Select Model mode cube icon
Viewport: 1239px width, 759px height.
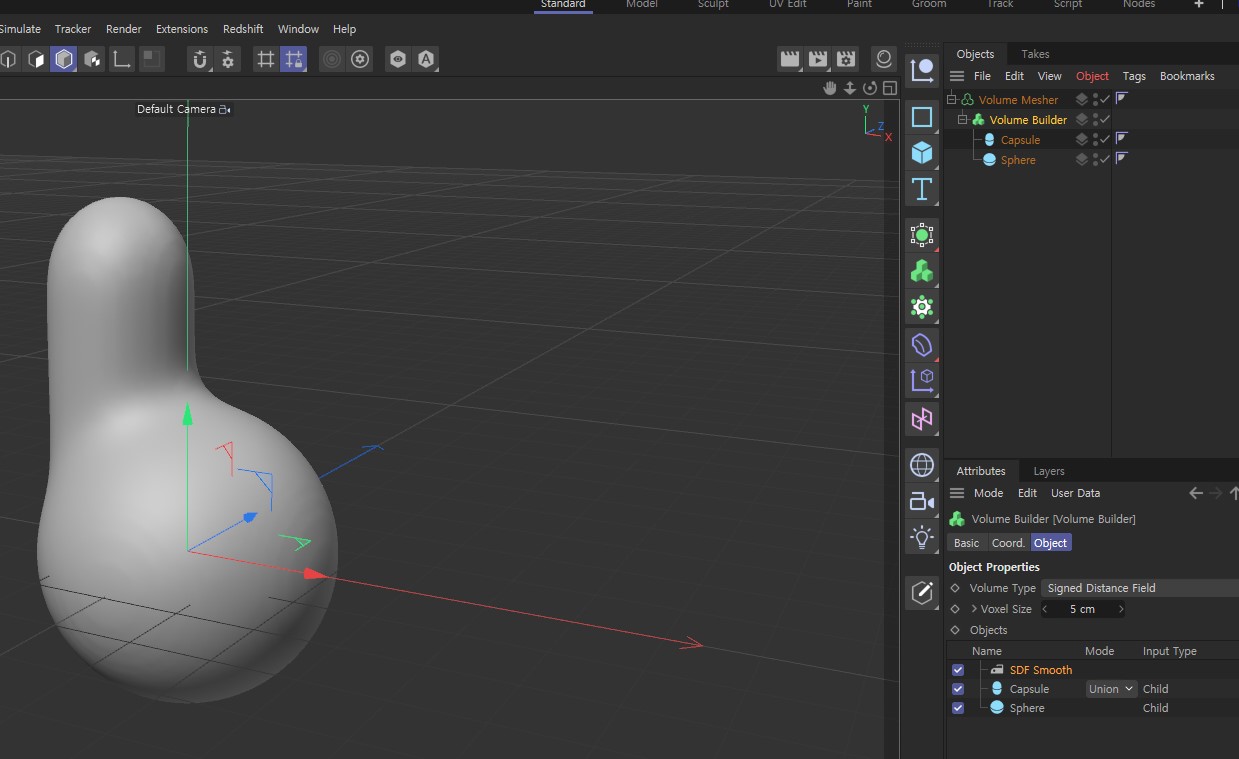pyautogui.click(x=36, y=59)
